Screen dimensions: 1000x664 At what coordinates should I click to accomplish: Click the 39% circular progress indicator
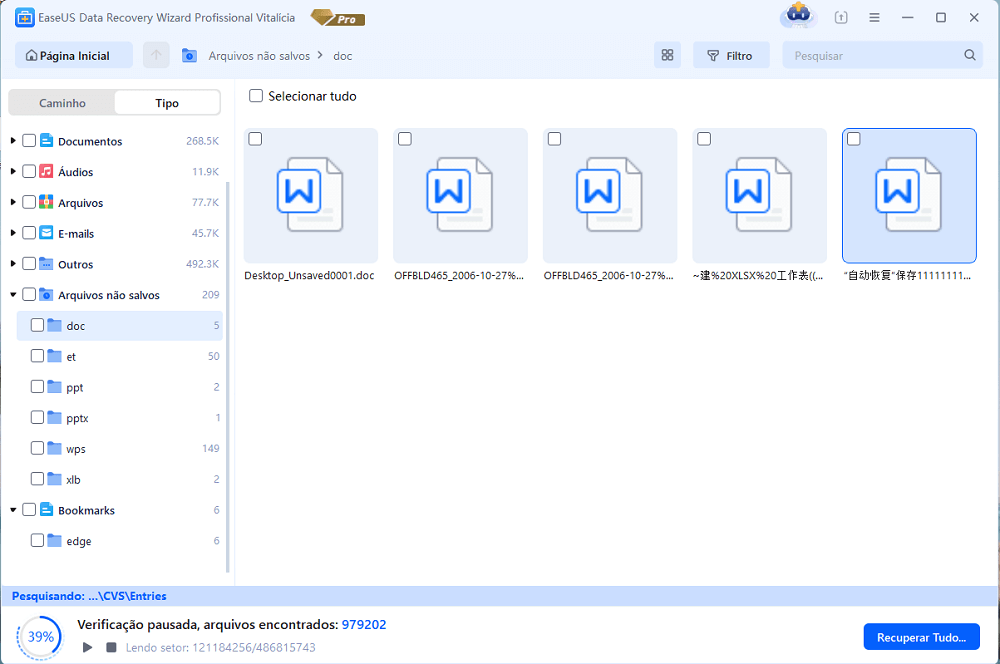click(x=40, y=637)
